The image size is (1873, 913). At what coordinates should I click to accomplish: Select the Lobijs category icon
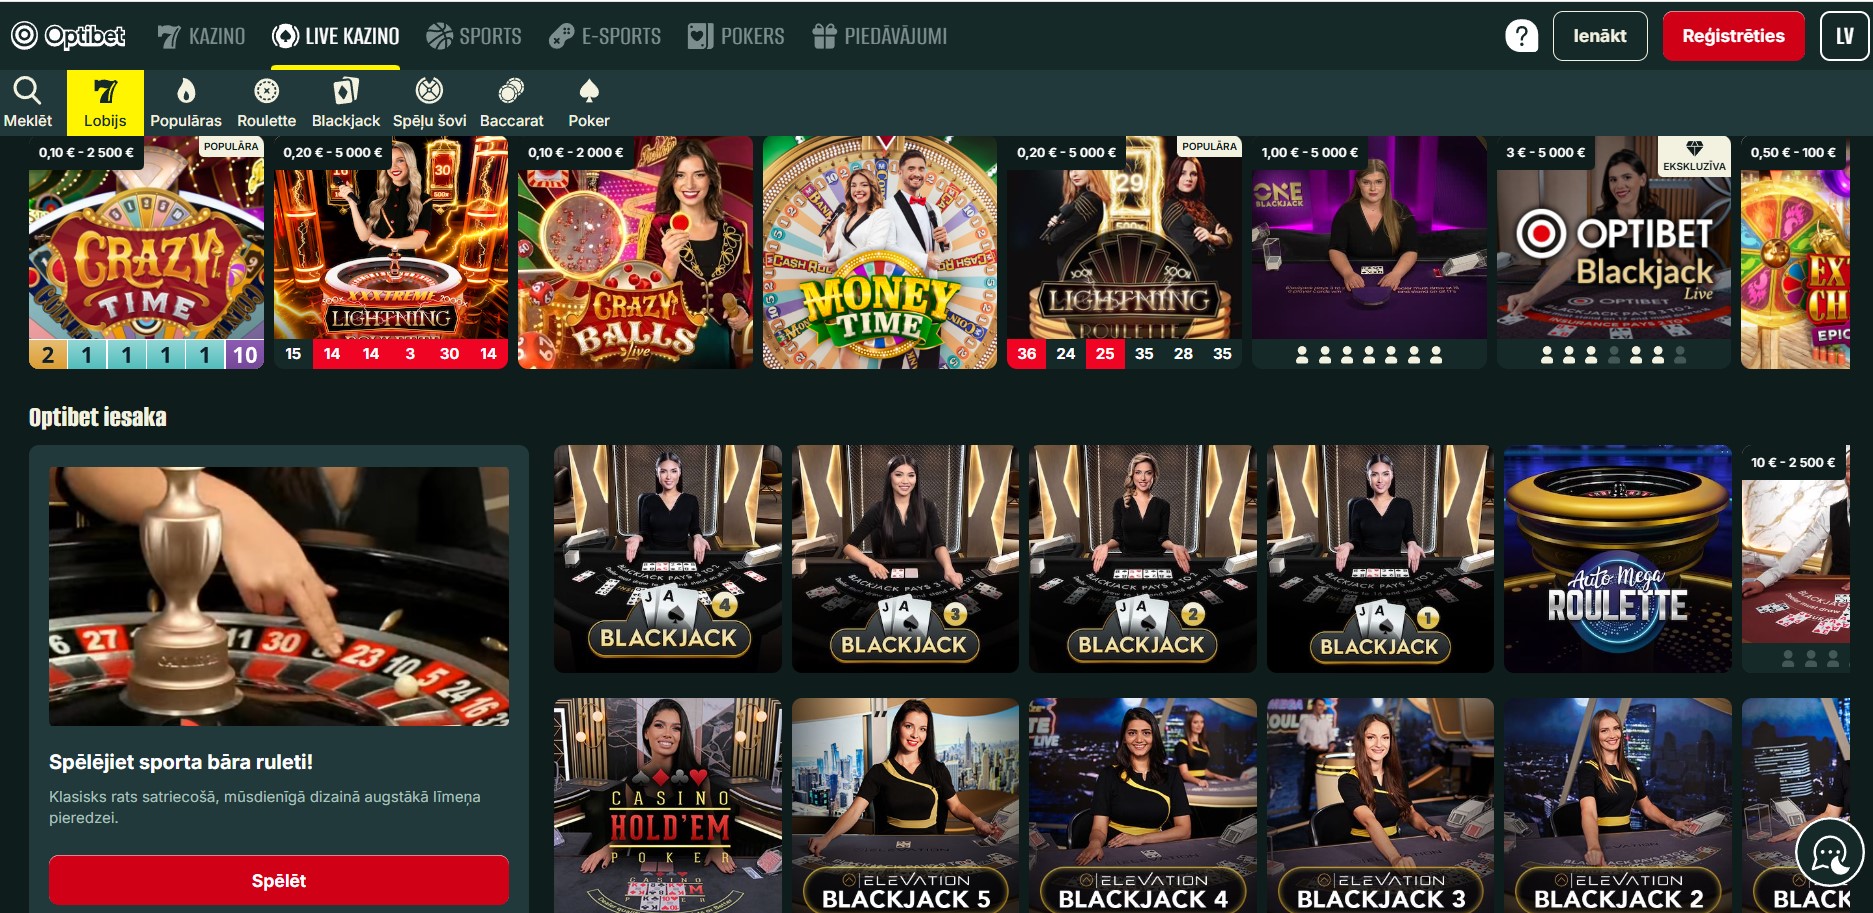[x=105, y=102]
